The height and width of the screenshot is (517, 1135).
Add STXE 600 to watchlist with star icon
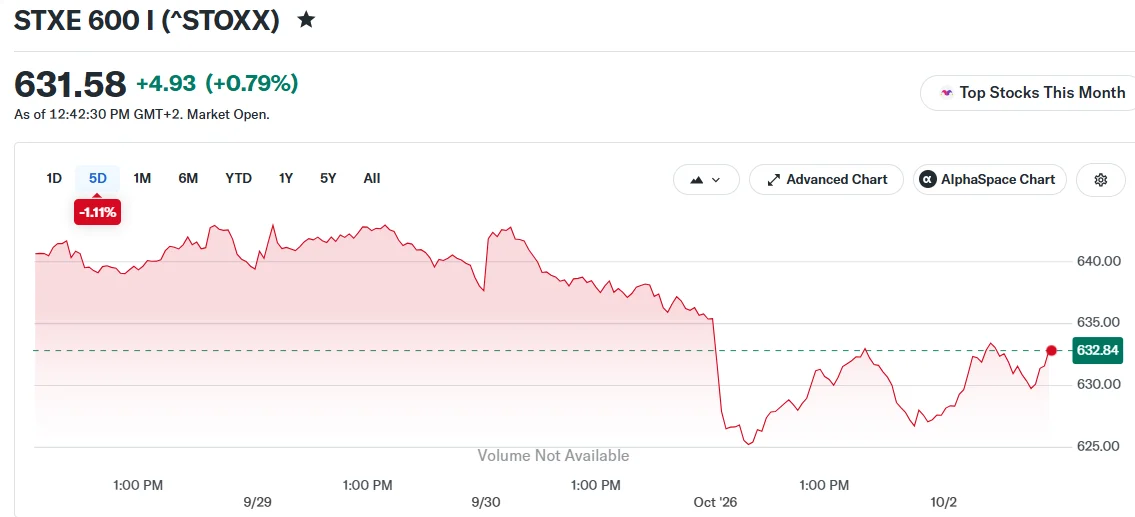pos(306,20)
